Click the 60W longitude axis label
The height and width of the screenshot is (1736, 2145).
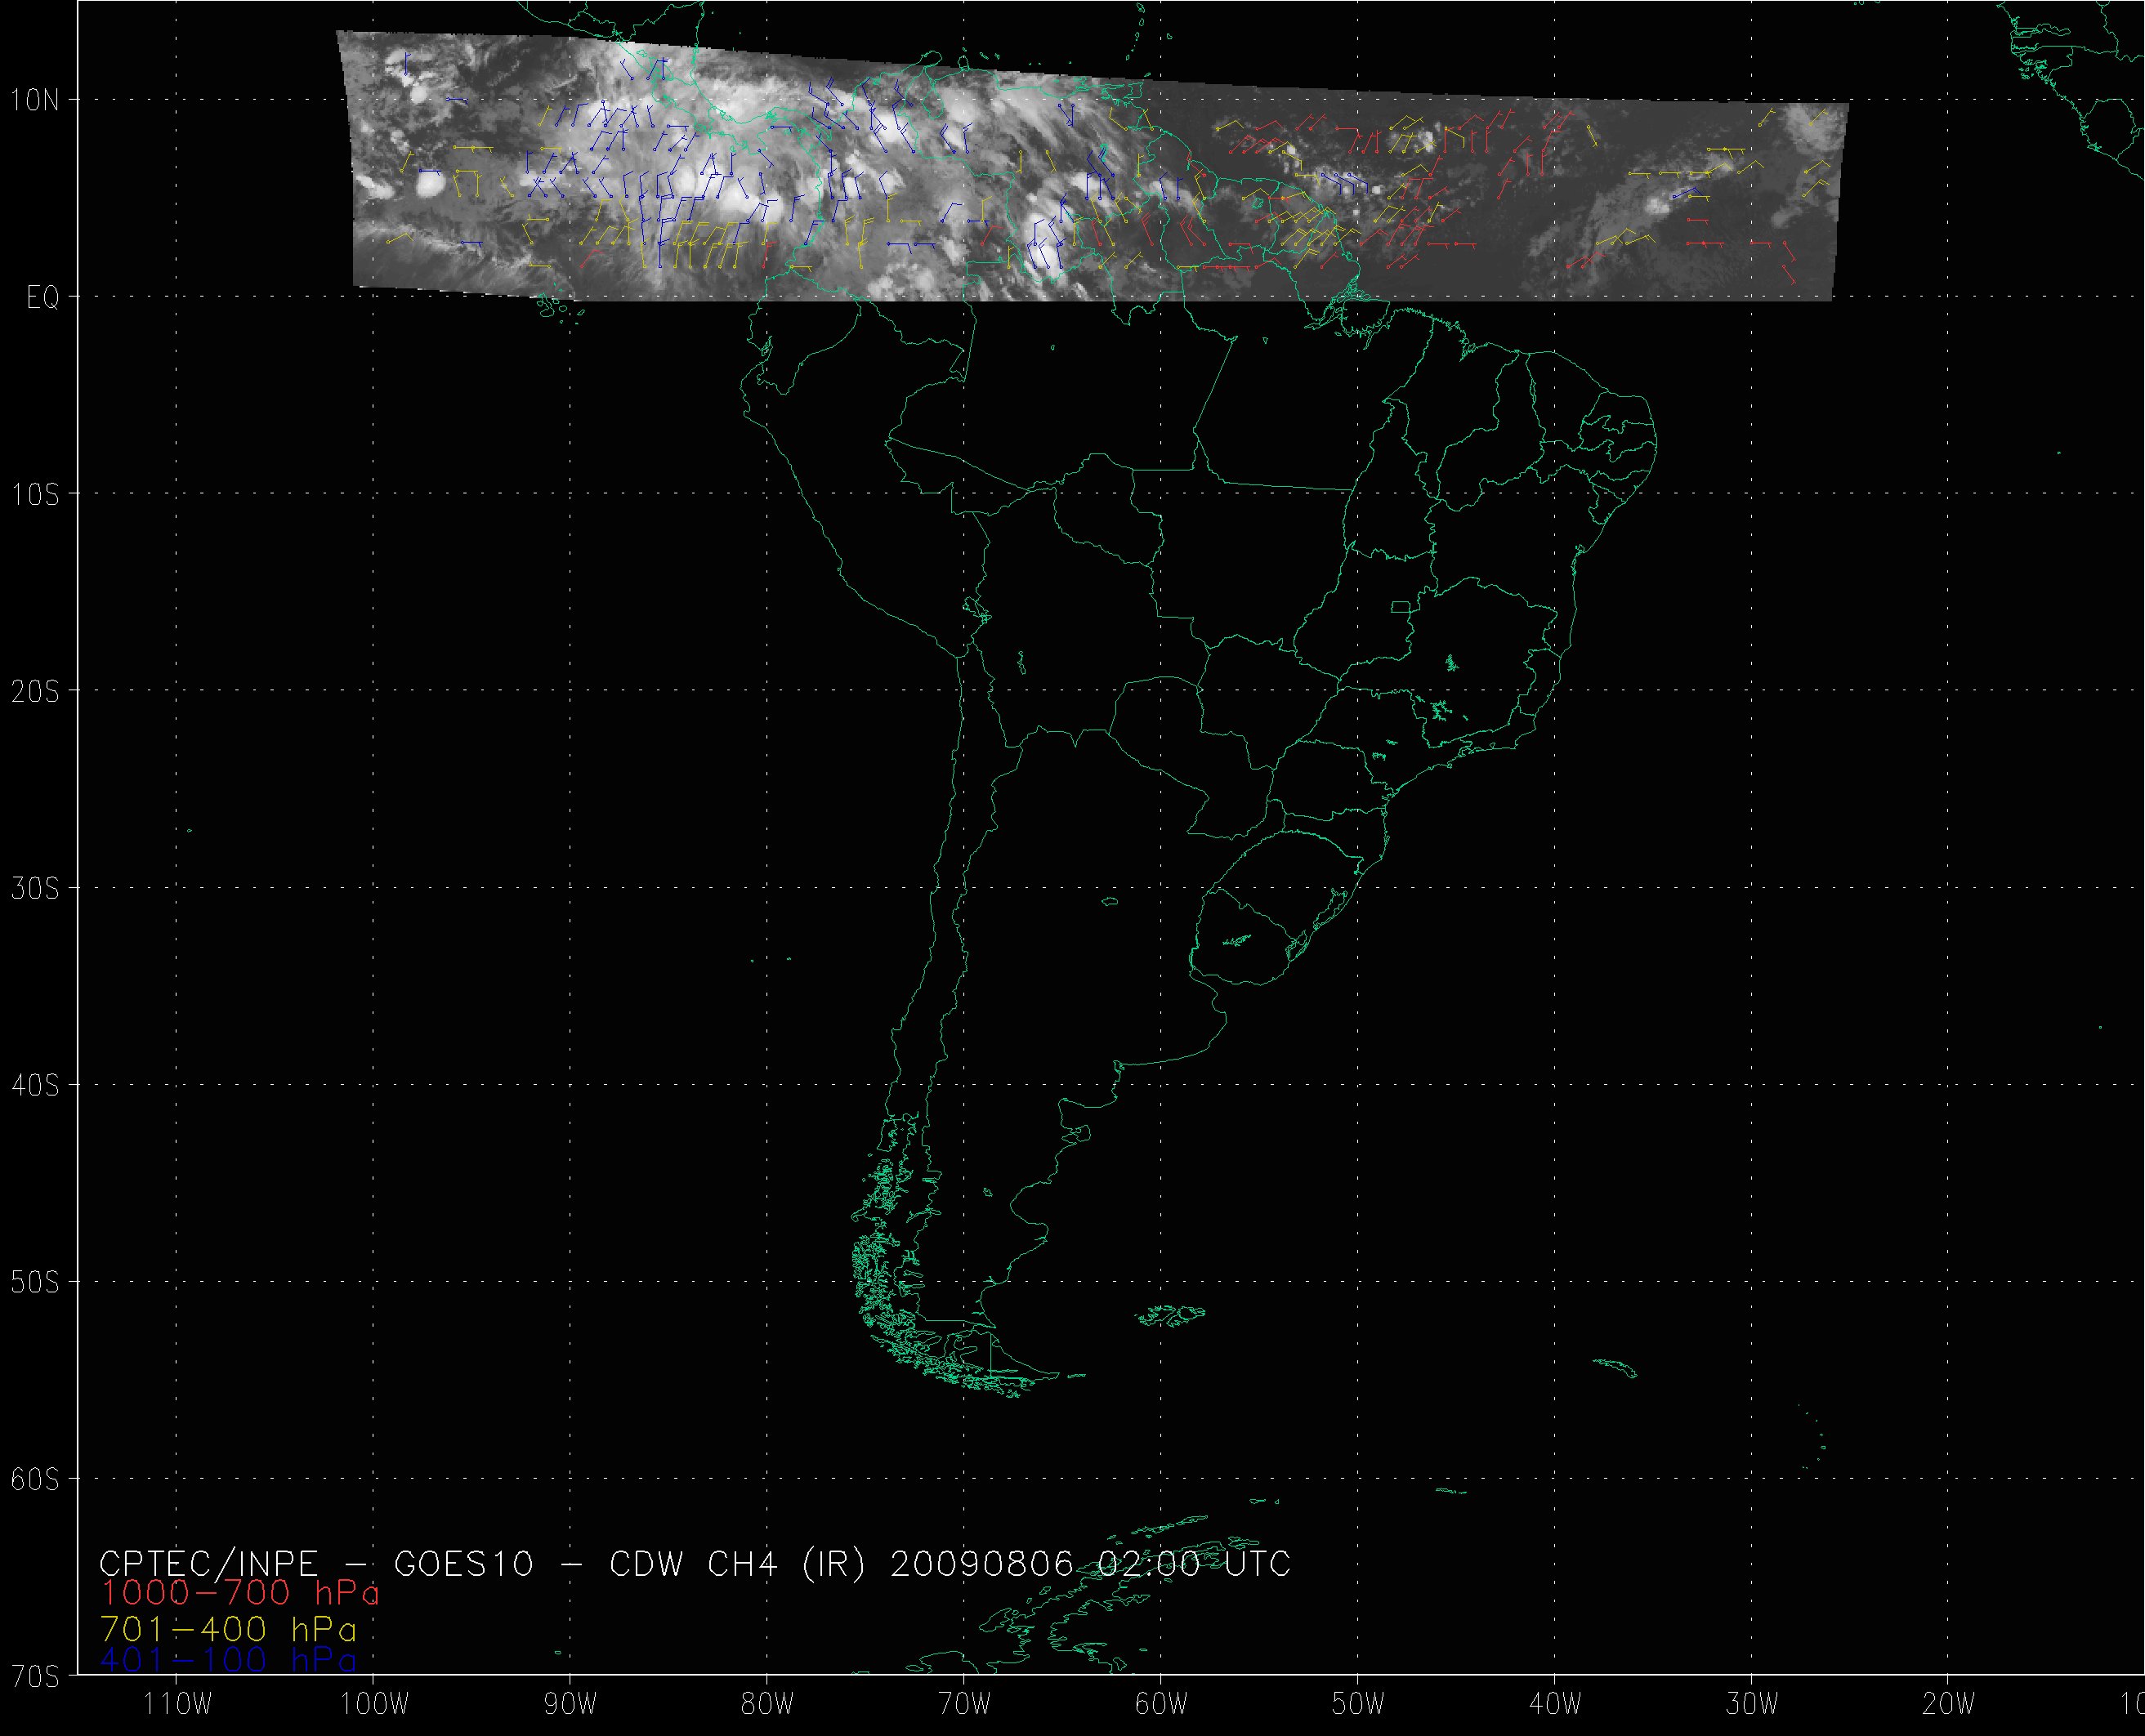1162,1703
